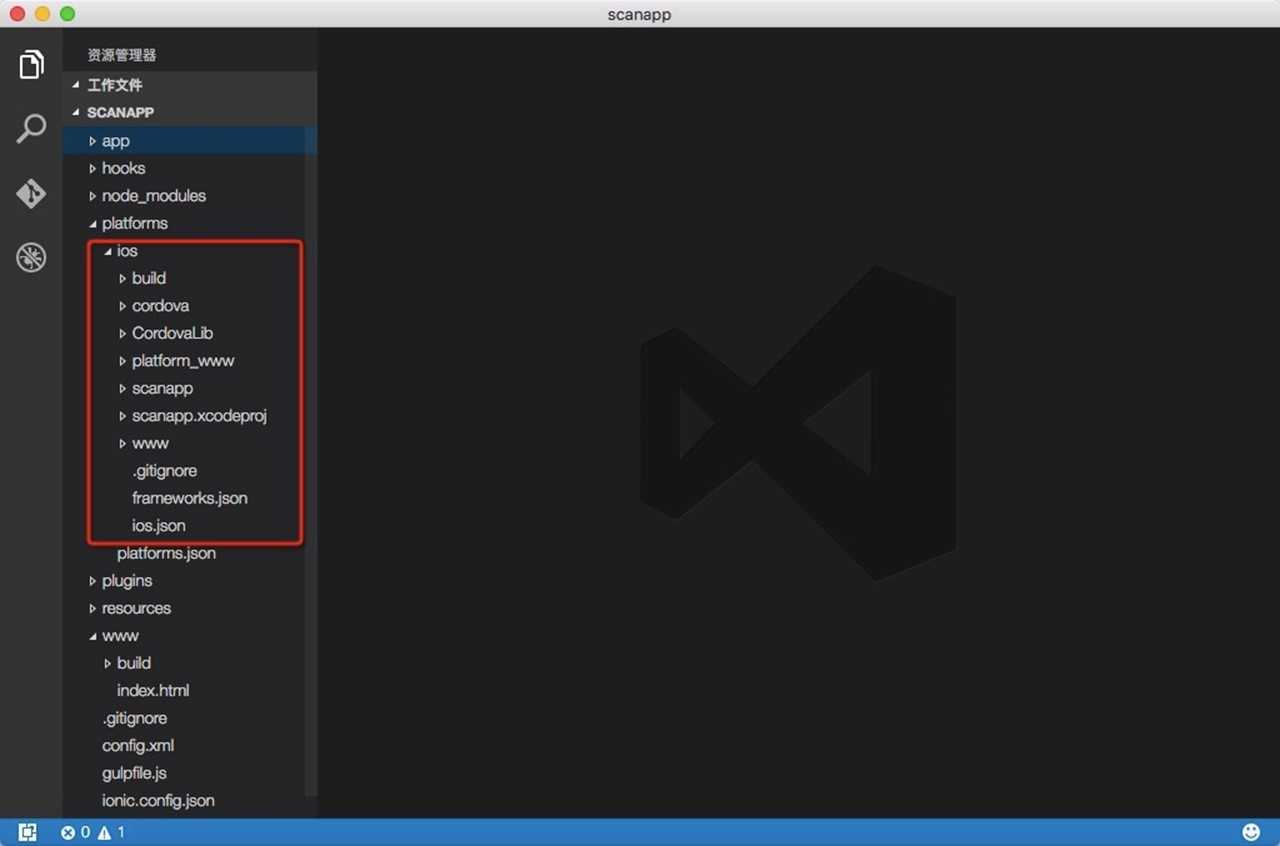
Task: Expand the build folder under root www
Action: pos(190,663)
